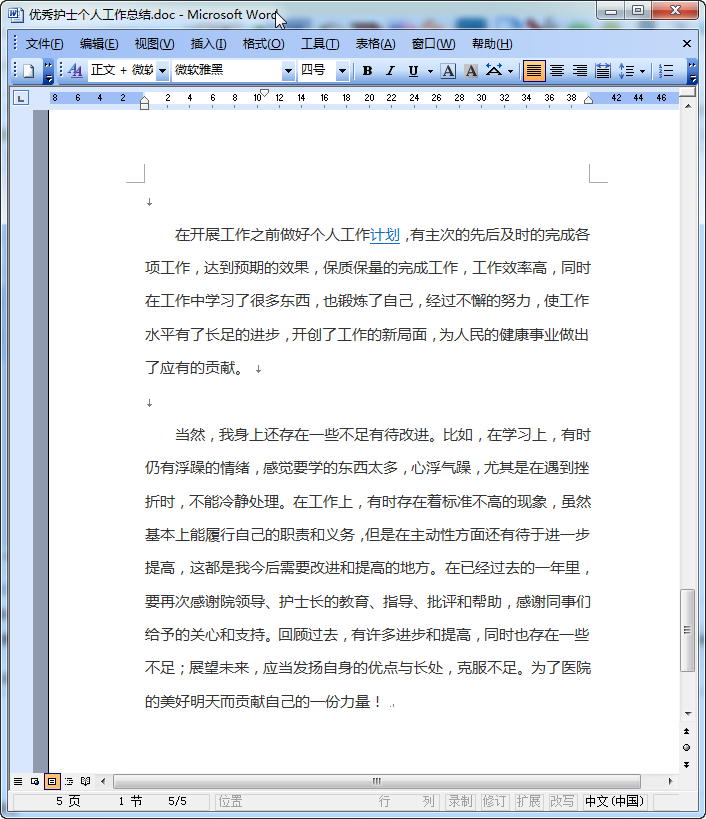This screenshot has height=819, width=706.
Task: Apply character shading icon
Action: [471, 71]
